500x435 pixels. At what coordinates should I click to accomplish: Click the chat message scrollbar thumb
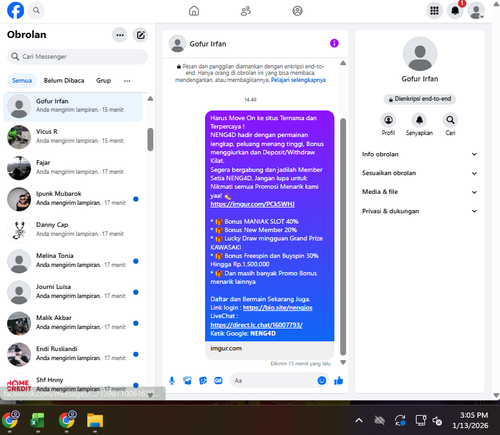[343, 237]
